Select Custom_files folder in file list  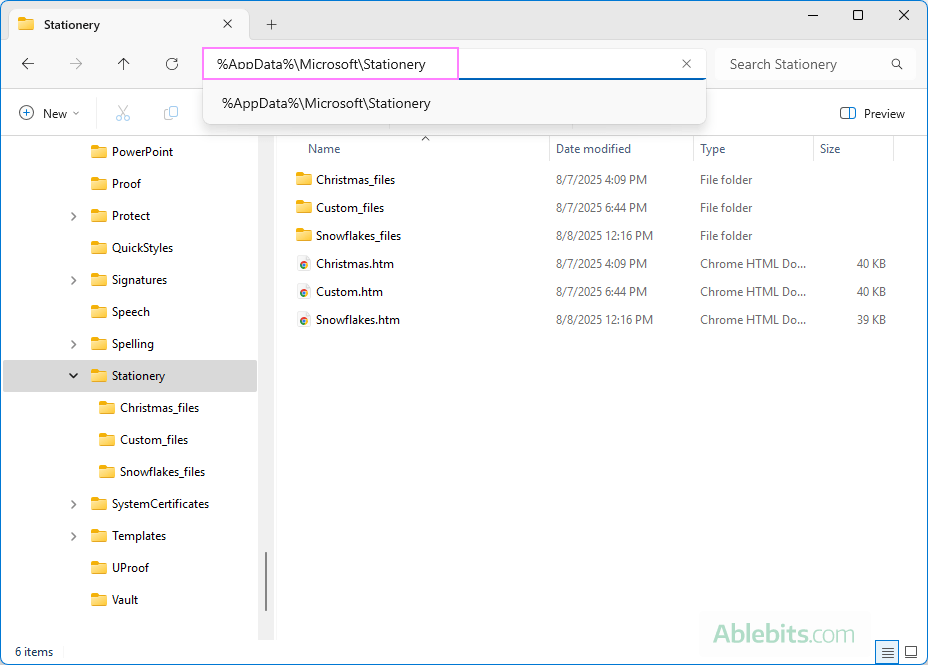click(350, 208)
